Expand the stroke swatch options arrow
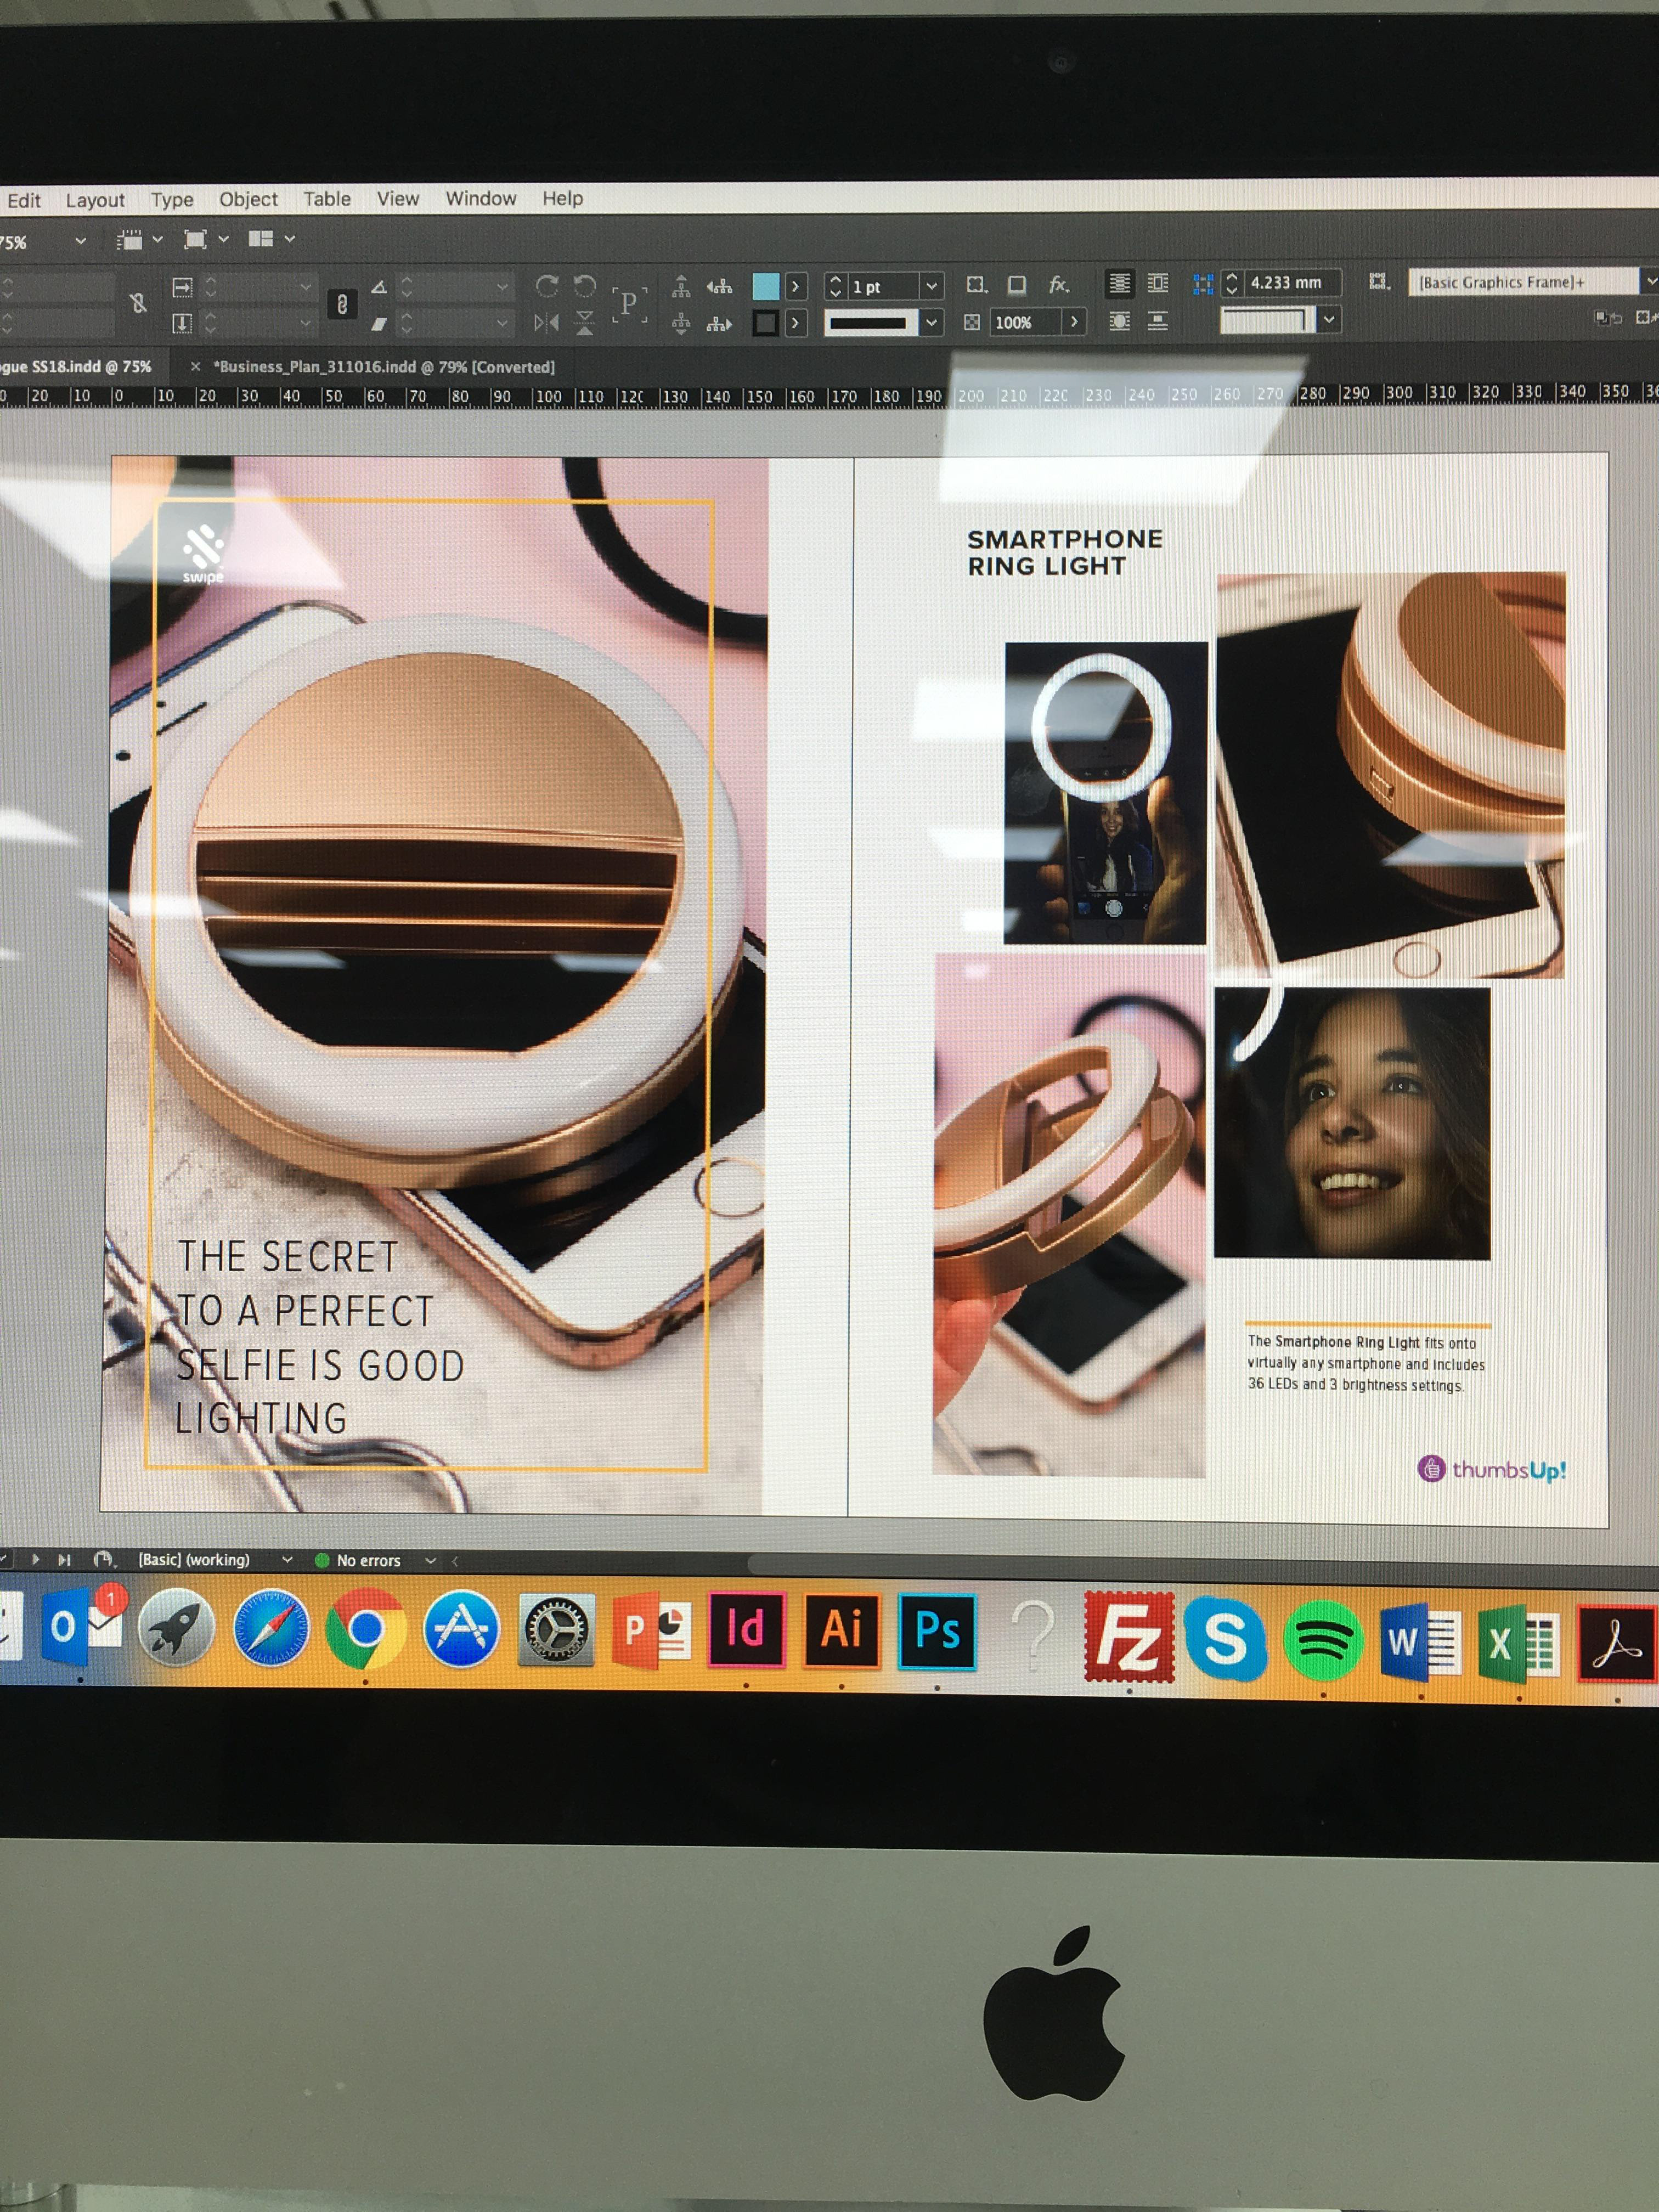The width and height of the screenshot is (1659, 2212). [x=795, y=323]
